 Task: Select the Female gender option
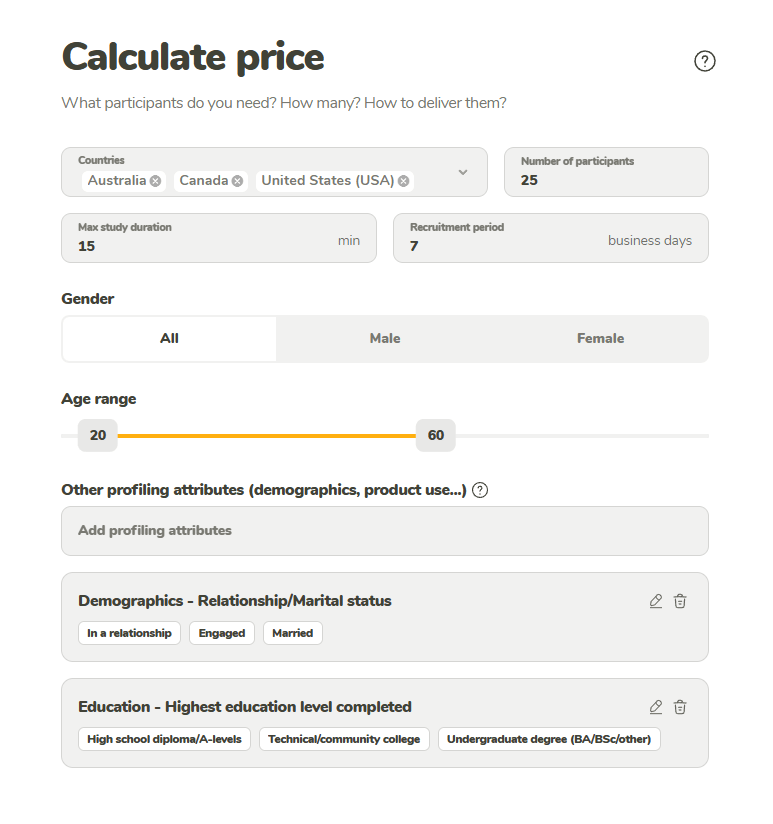[600, 339]
